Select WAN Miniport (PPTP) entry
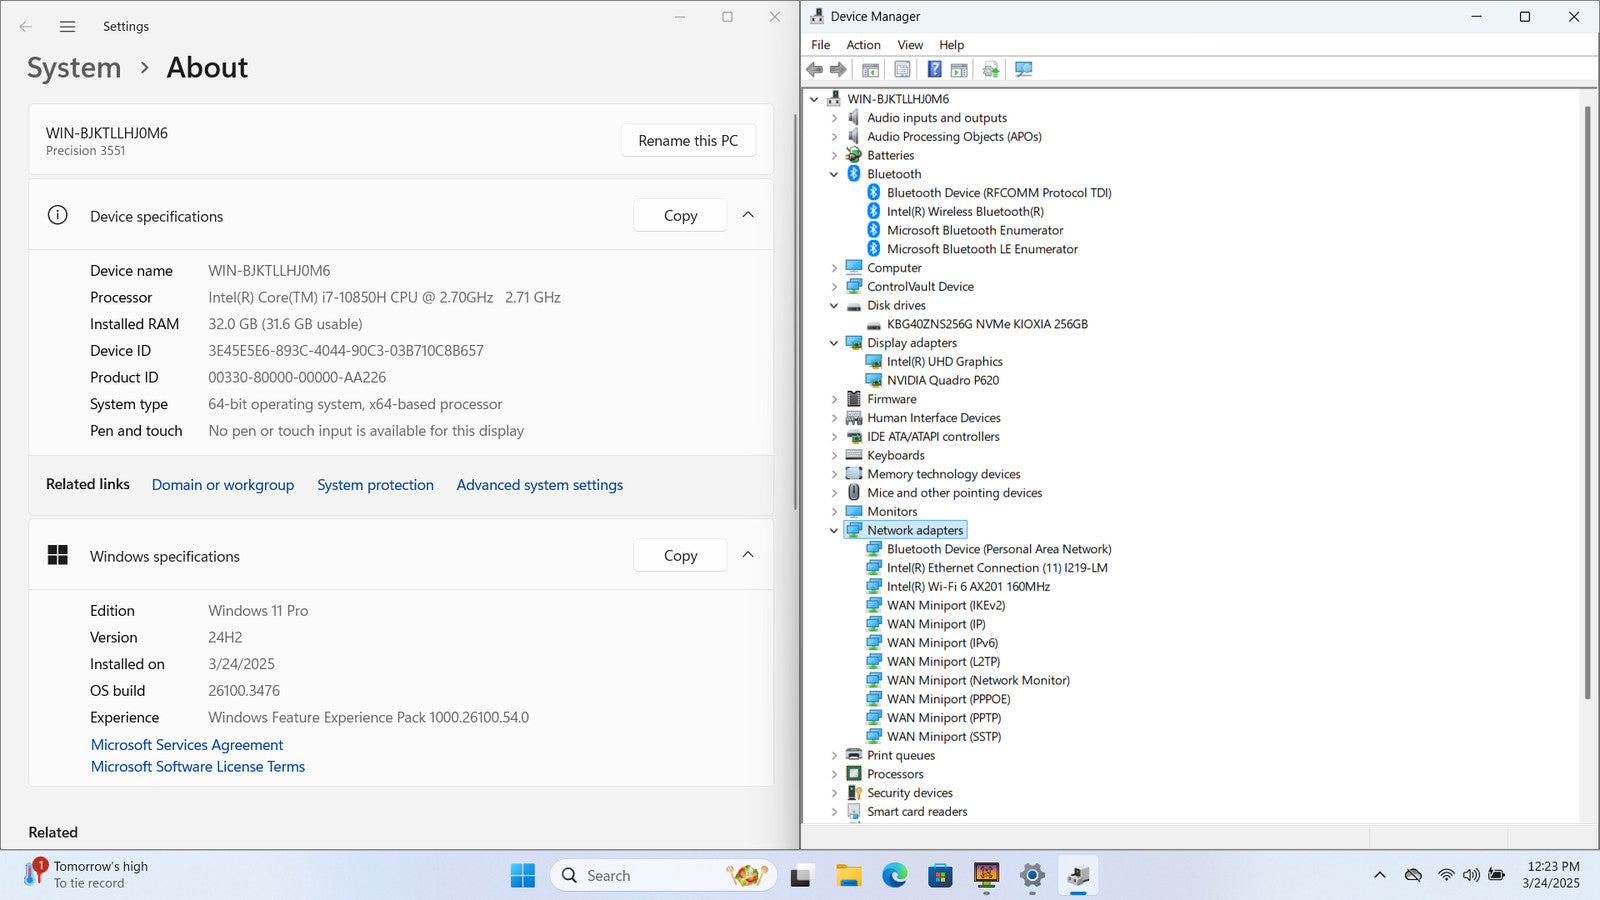1600x900 pixels. pyautogui.click(x=944, y=718)
